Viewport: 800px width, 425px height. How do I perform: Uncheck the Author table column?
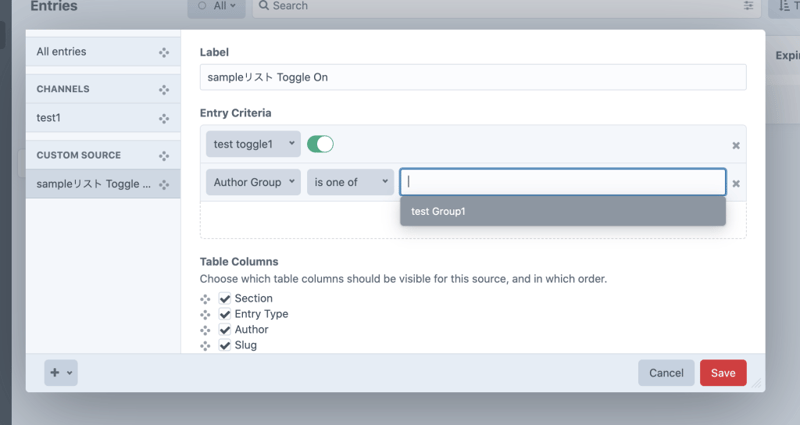tap(225, 330)
